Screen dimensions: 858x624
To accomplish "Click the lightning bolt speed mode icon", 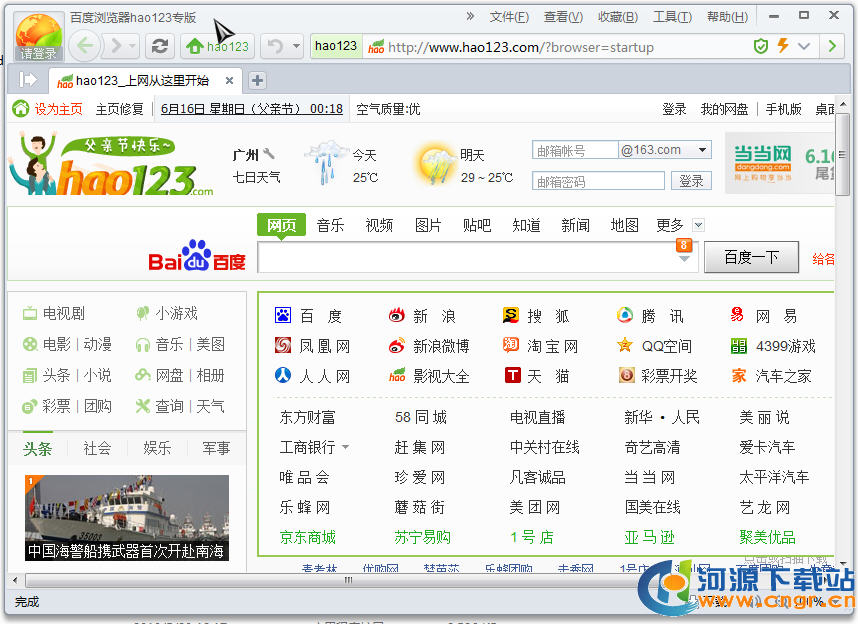I will point(783,46).
